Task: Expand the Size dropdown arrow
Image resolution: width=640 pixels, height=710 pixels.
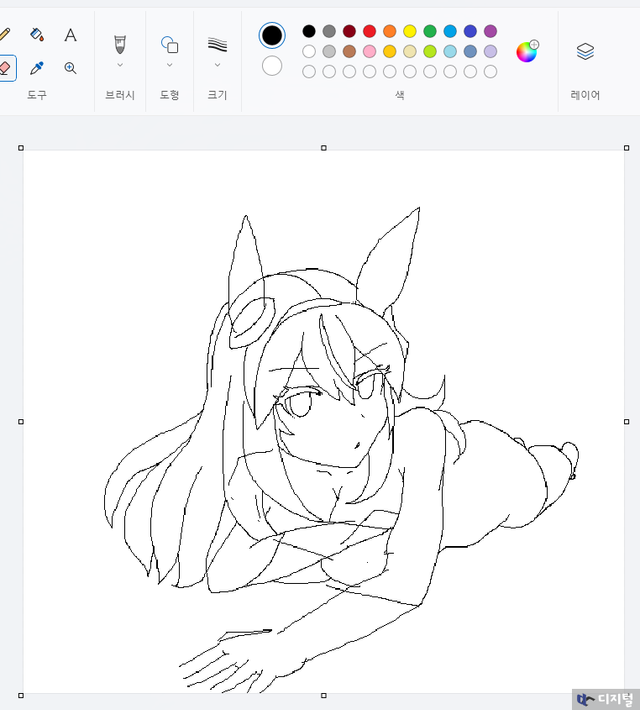Action: tap(217, 65)
